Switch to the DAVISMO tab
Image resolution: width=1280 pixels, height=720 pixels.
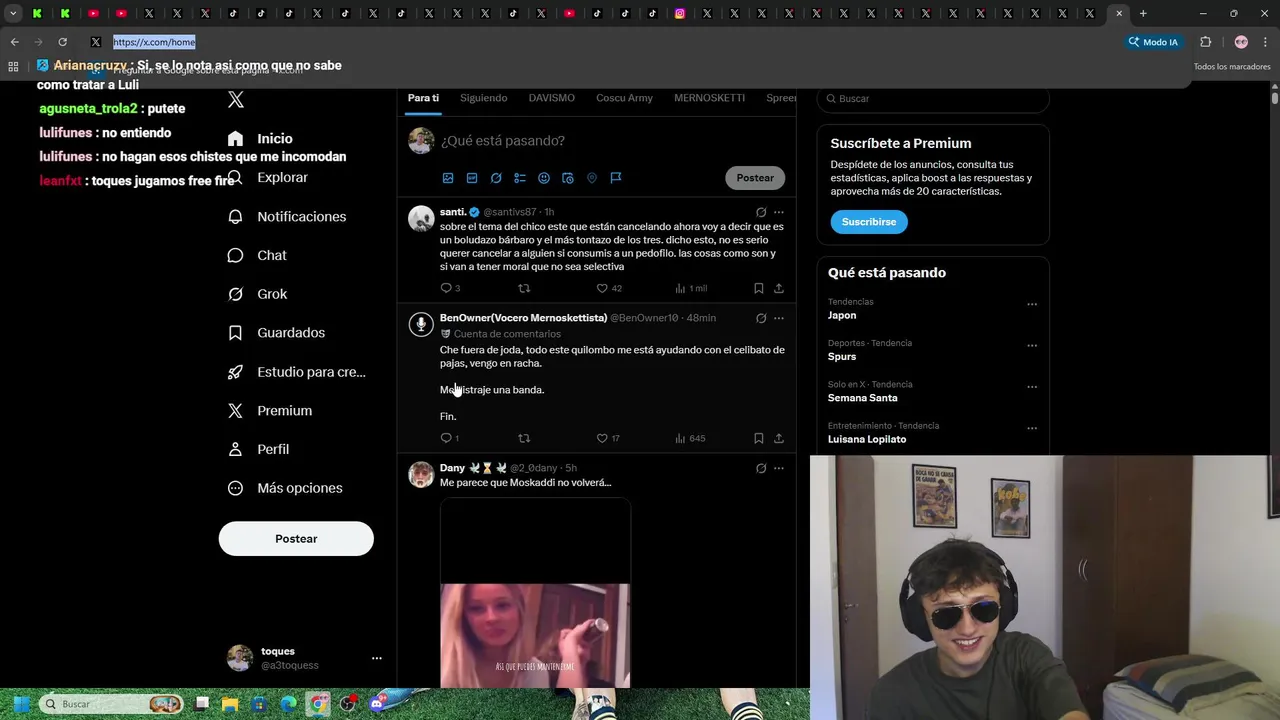click(x=552, y=98)
